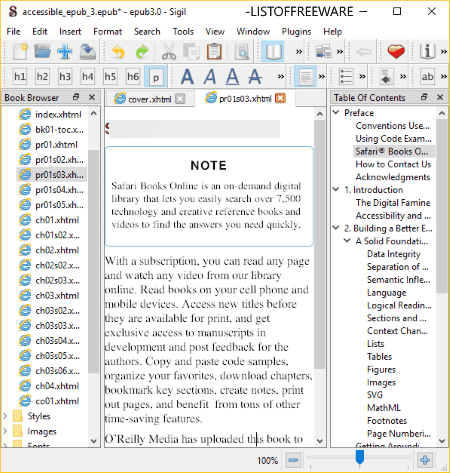This screenshot has height=473, width=450.
Task: Toggle bold with the first A icon
Action: coord(187,77)
